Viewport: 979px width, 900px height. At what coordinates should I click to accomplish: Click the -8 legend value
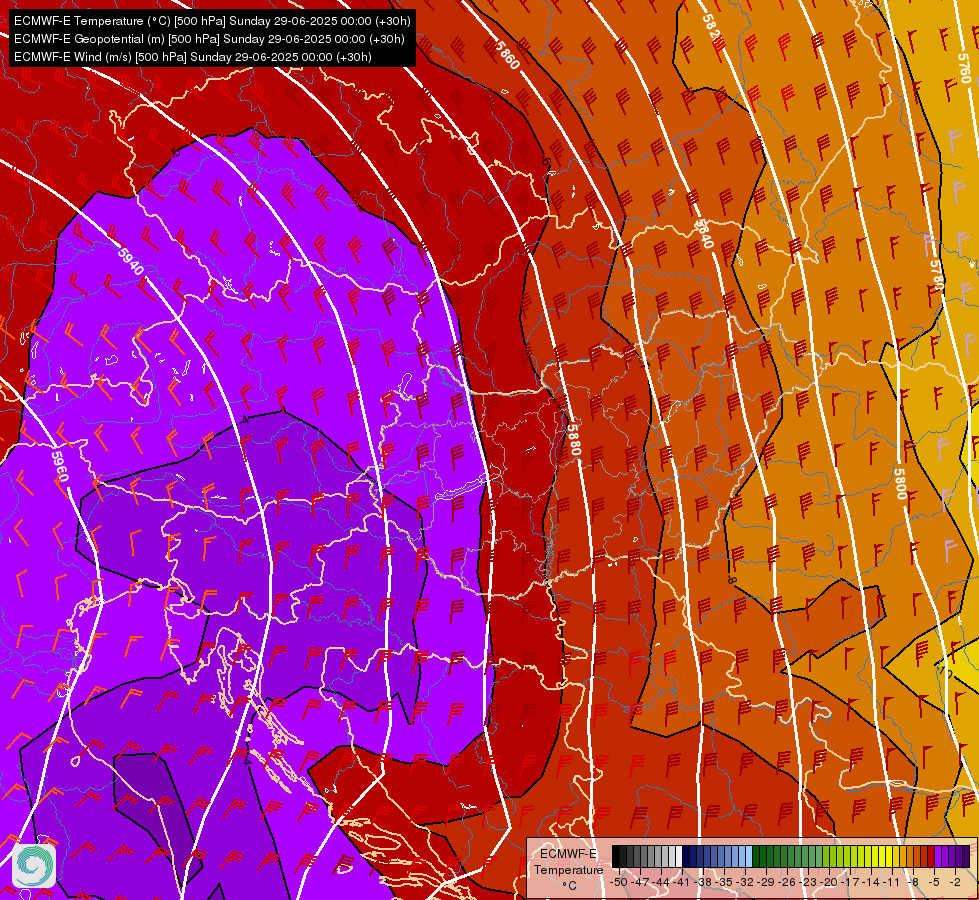(x=913, y=882)
